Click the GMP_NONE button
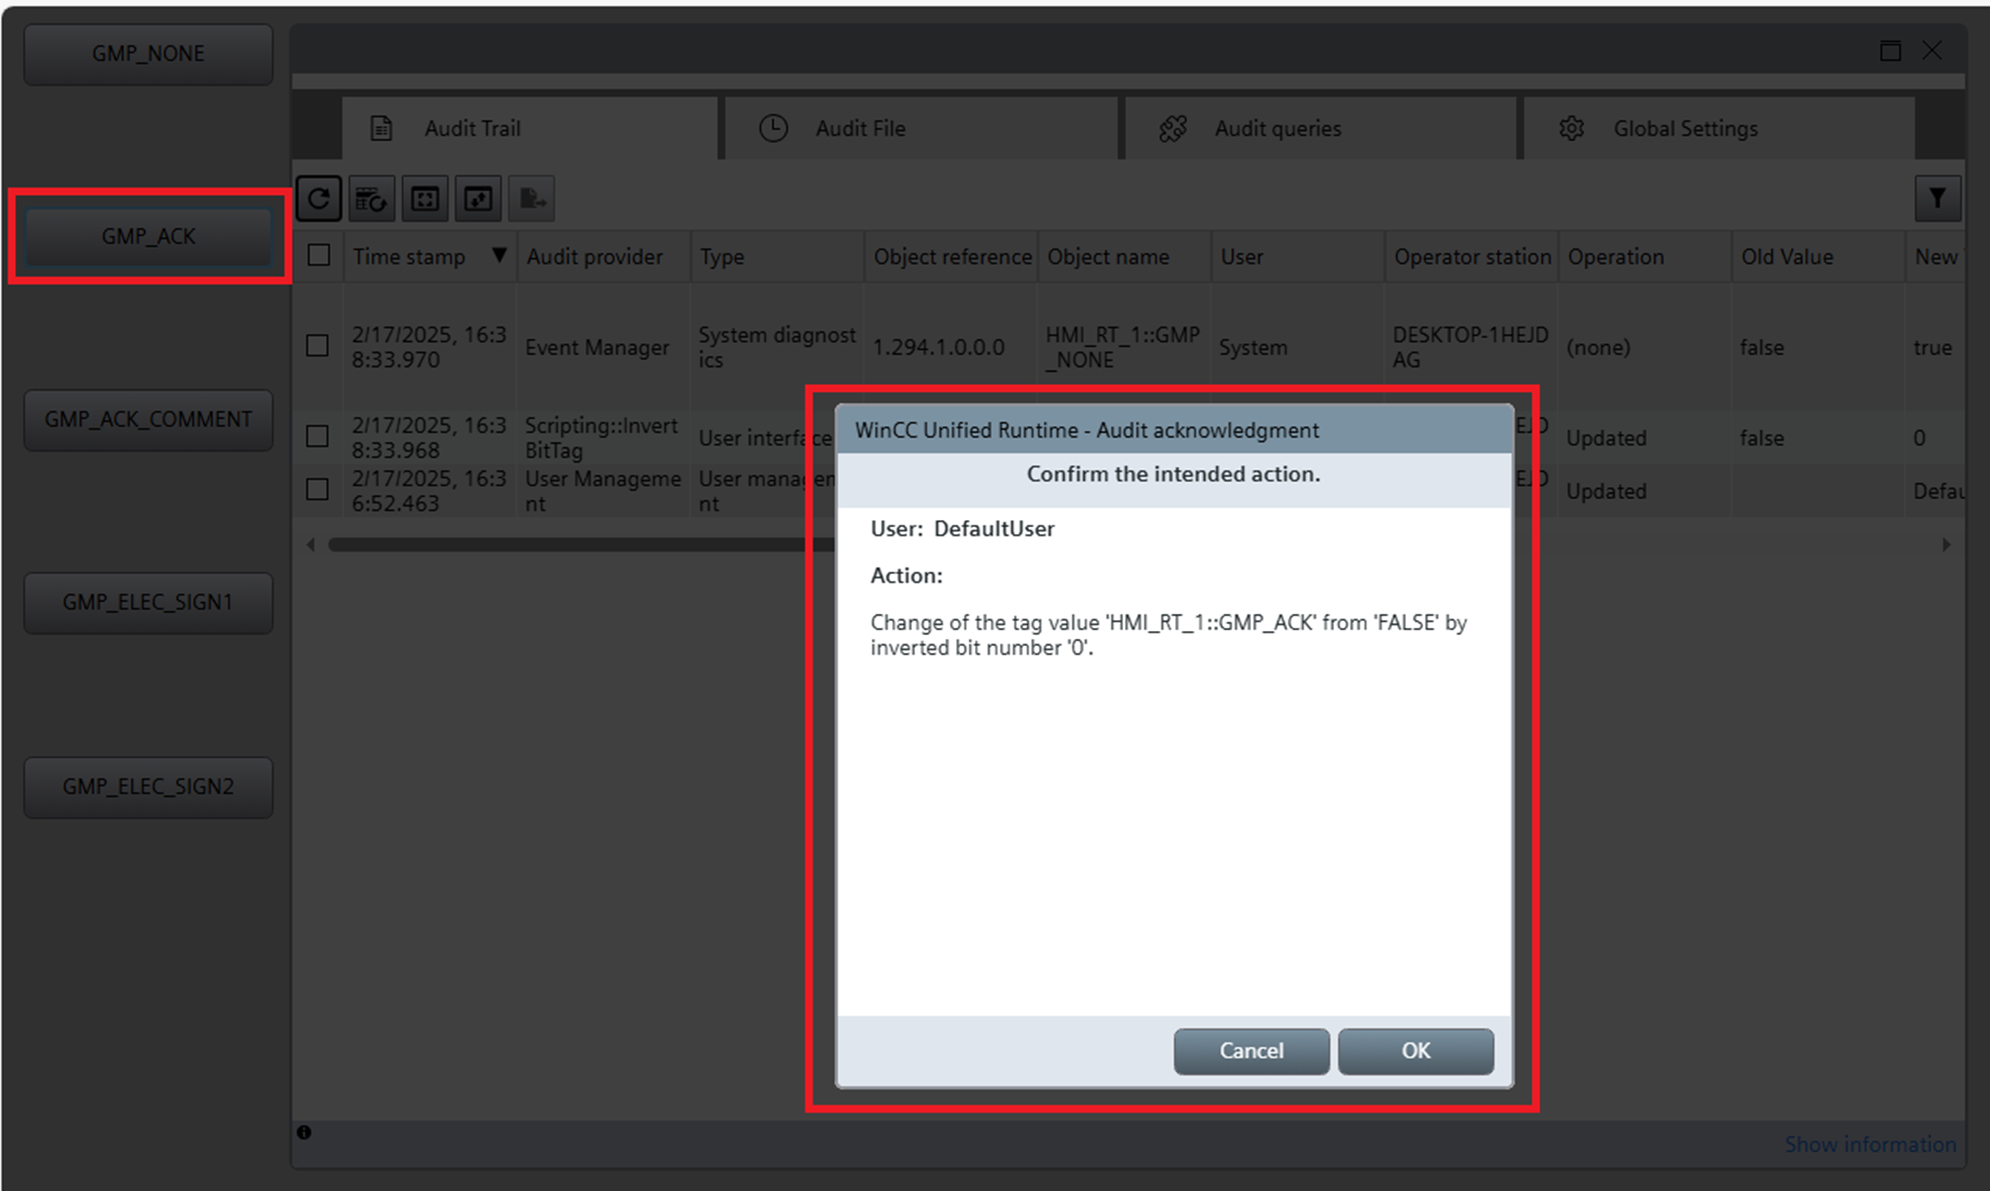 click(148, 54)
